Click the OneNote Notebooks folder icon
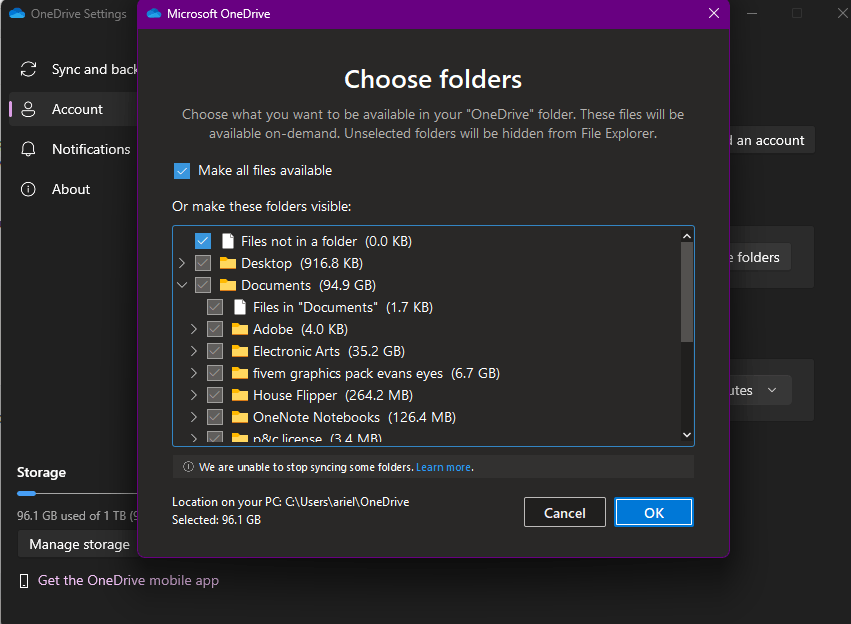Image resolution: width=851 pixels, height=624 pixels. pos(239,417)
